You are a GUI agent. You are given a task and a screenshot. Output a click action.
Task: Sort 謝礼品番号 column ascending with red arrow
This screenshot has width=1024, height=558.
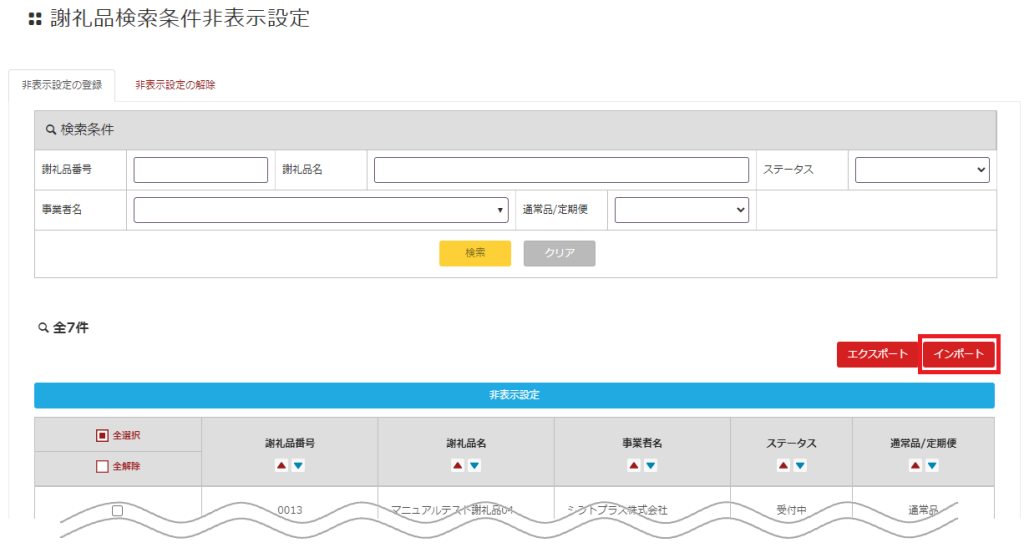(x=281, y=465)
